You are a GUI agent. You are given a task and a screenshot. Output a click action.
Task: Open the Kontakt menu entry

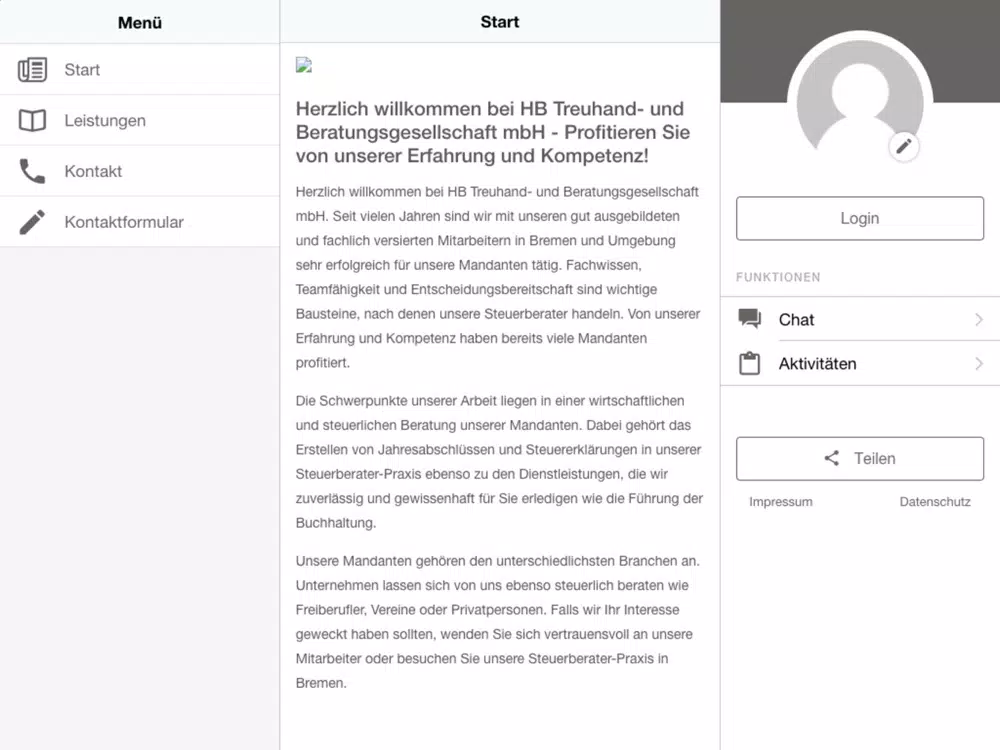140,171
